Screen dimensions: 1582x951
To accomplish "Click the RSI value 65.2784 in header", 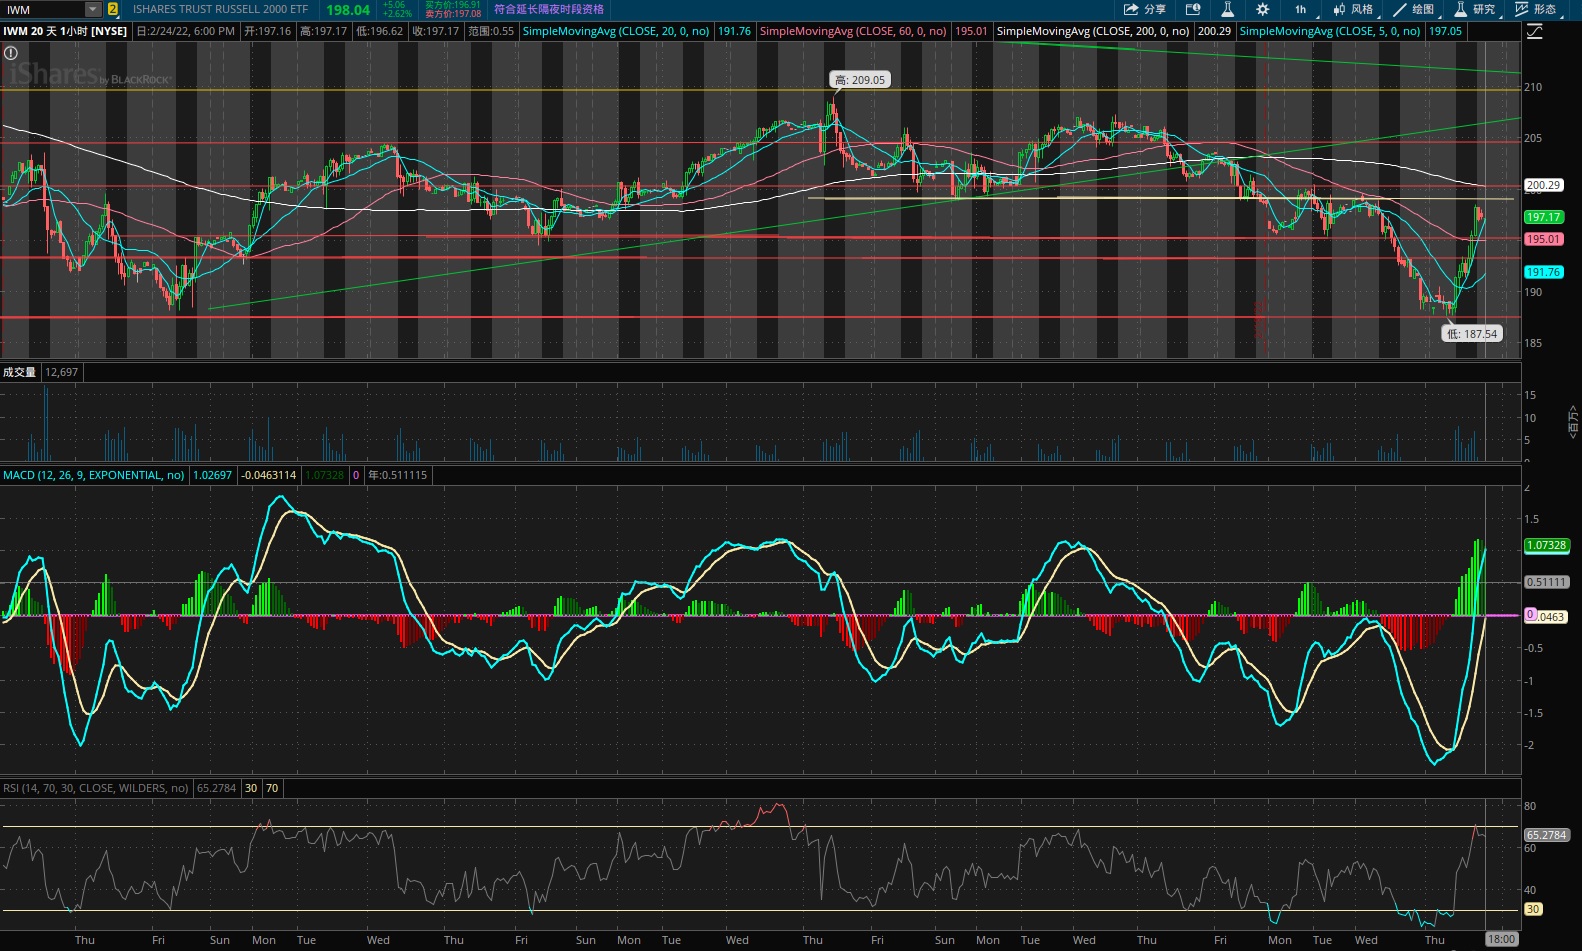I will click(216, 788).
